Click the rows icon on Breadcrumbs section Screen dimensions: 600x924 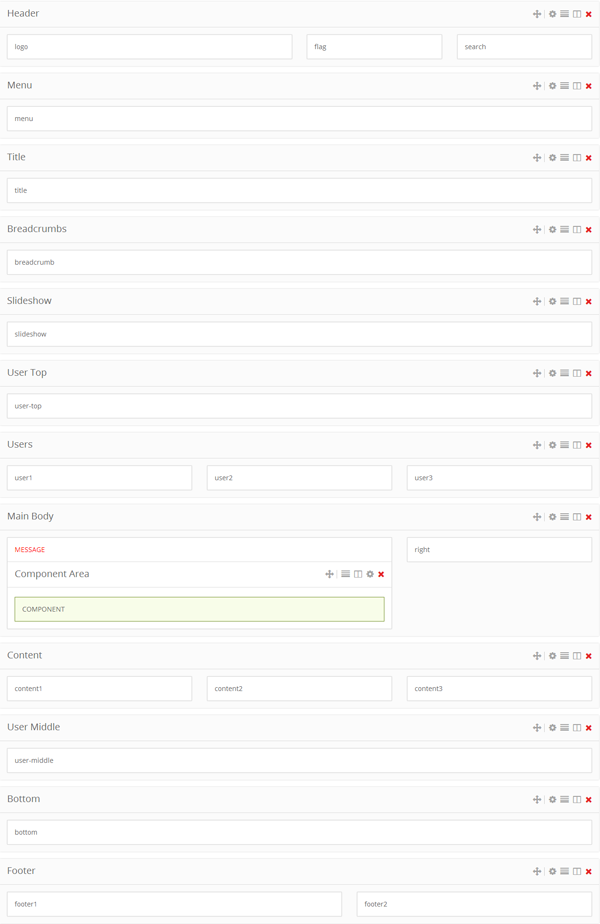click(x=565, y=229)
